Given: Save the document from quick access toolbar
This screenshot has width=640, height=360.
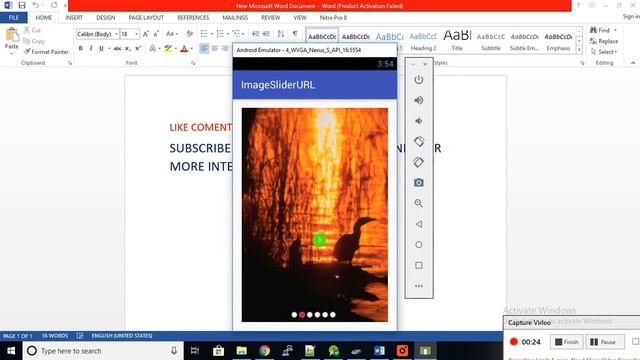Looking at the screenshot, I should (x=22, y=5).
